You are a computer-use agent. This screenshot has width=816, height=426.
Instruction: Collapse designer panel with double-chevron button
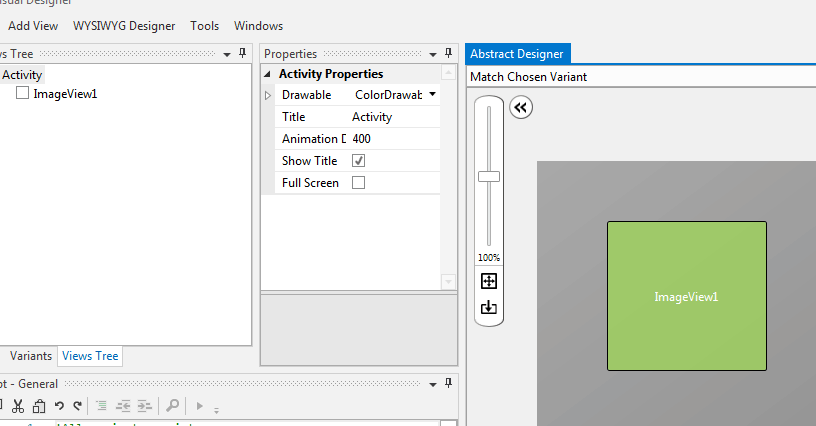point(520,108)
